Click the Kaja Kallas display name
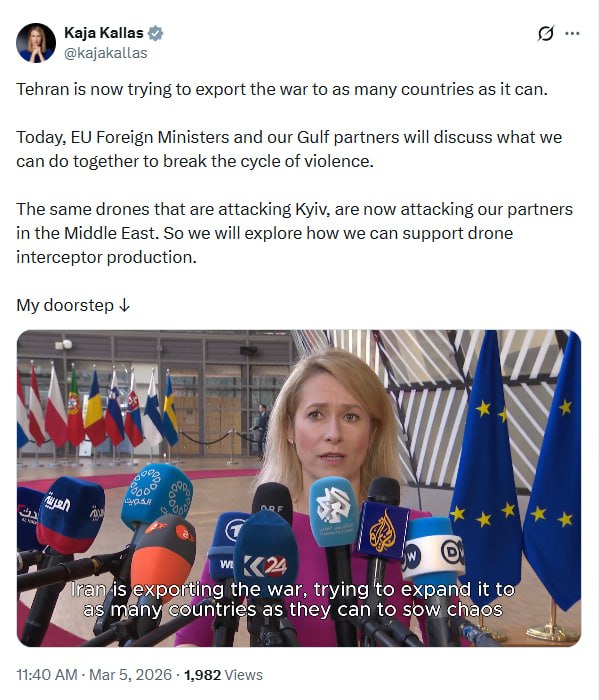This screenshot has width=599, height=700. coord(104,33)
